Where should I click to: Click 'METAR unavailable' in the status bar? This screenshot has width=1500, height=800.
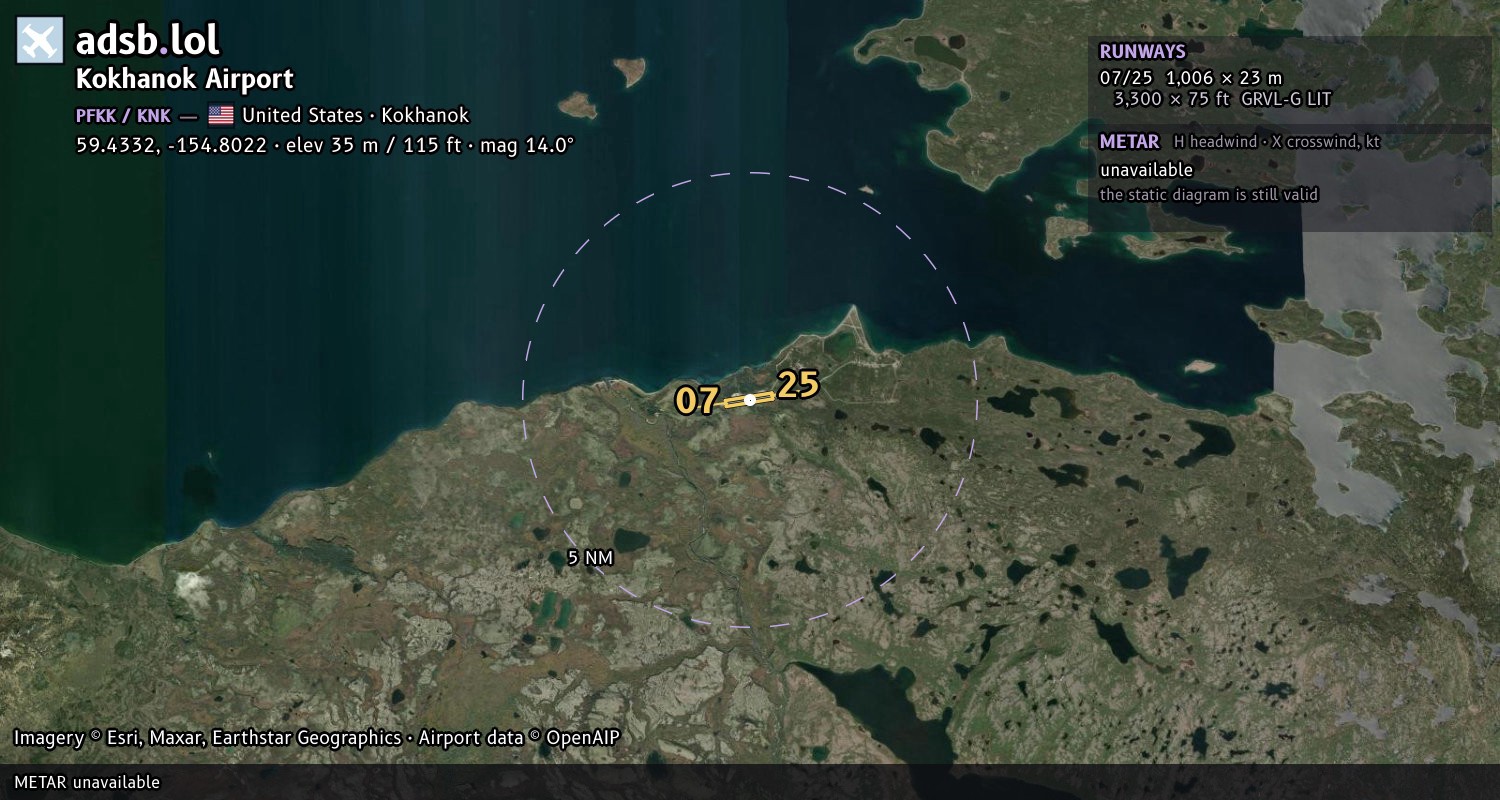(87, 782)
